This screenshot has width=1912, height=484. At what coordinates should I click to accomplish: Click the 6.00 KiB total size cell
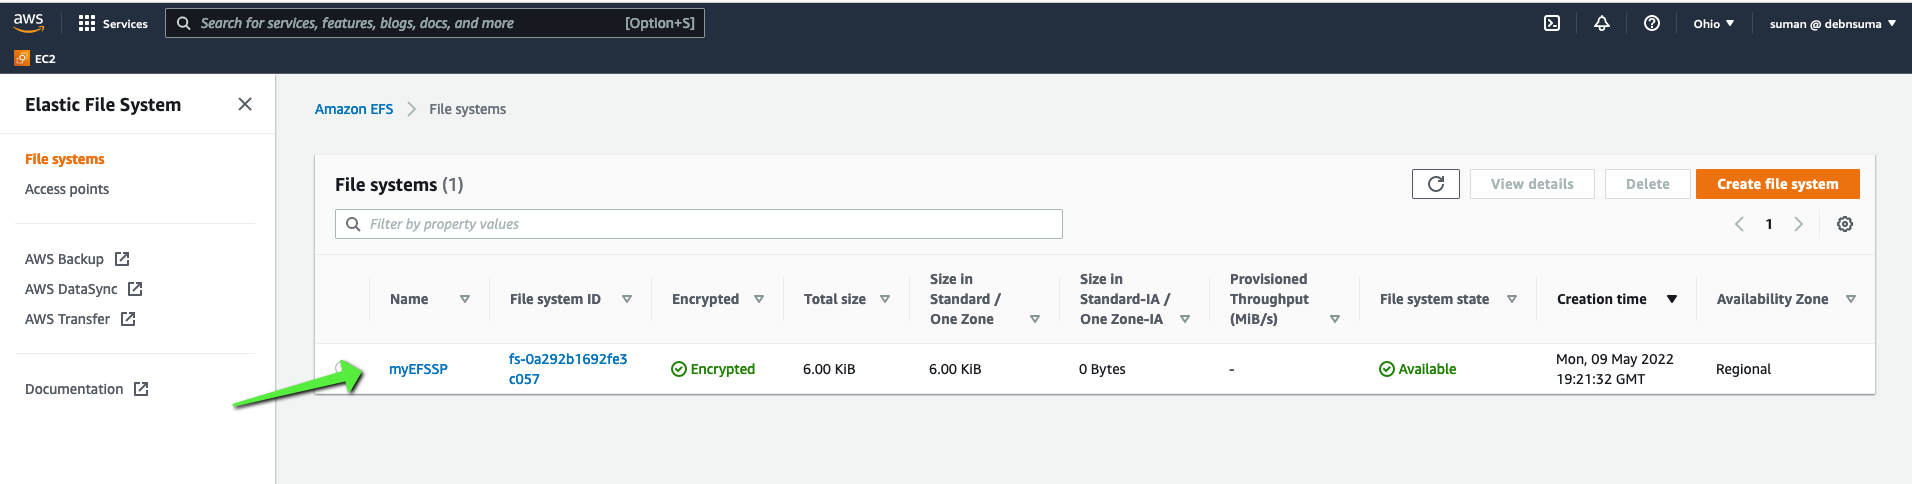click(829, 369)
